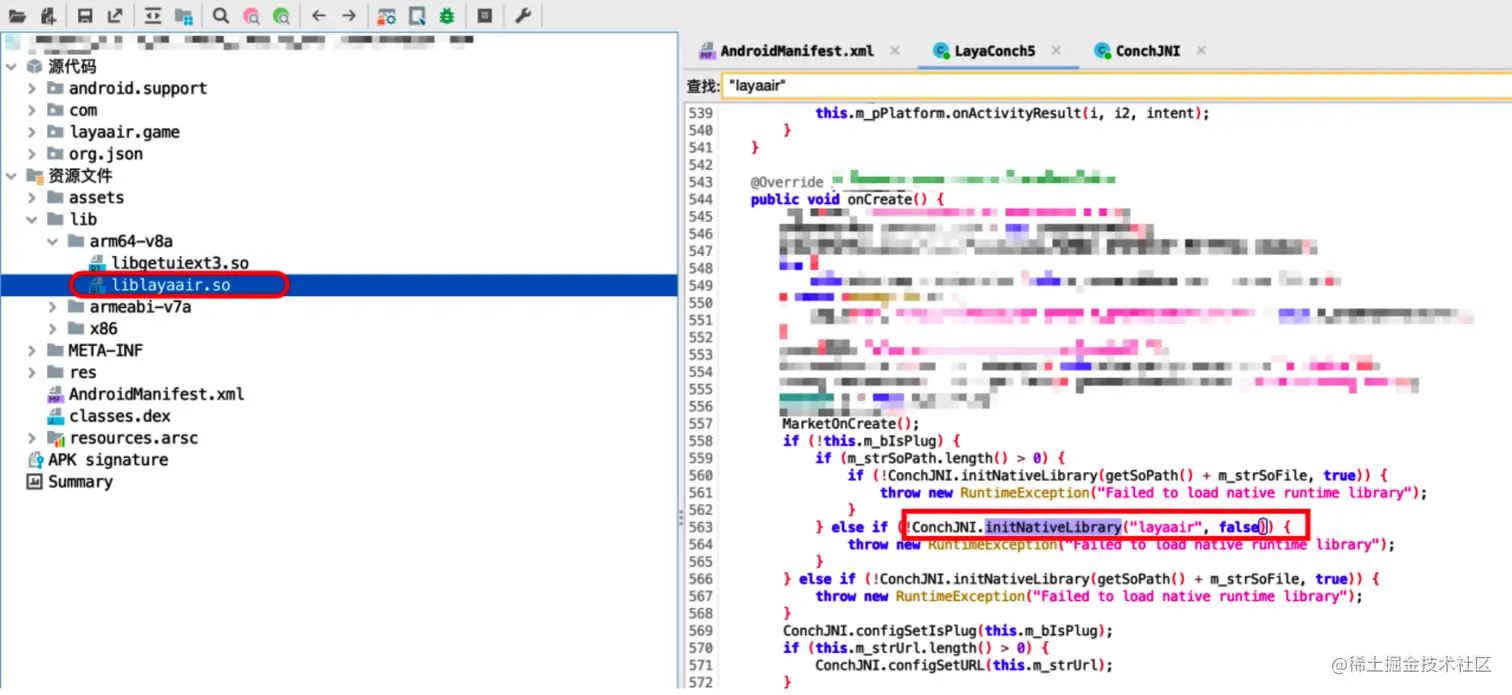Switch to the AndroidManifest.xml tab
The width and height of the screenshot is (1512, 695).
point(797,51)
